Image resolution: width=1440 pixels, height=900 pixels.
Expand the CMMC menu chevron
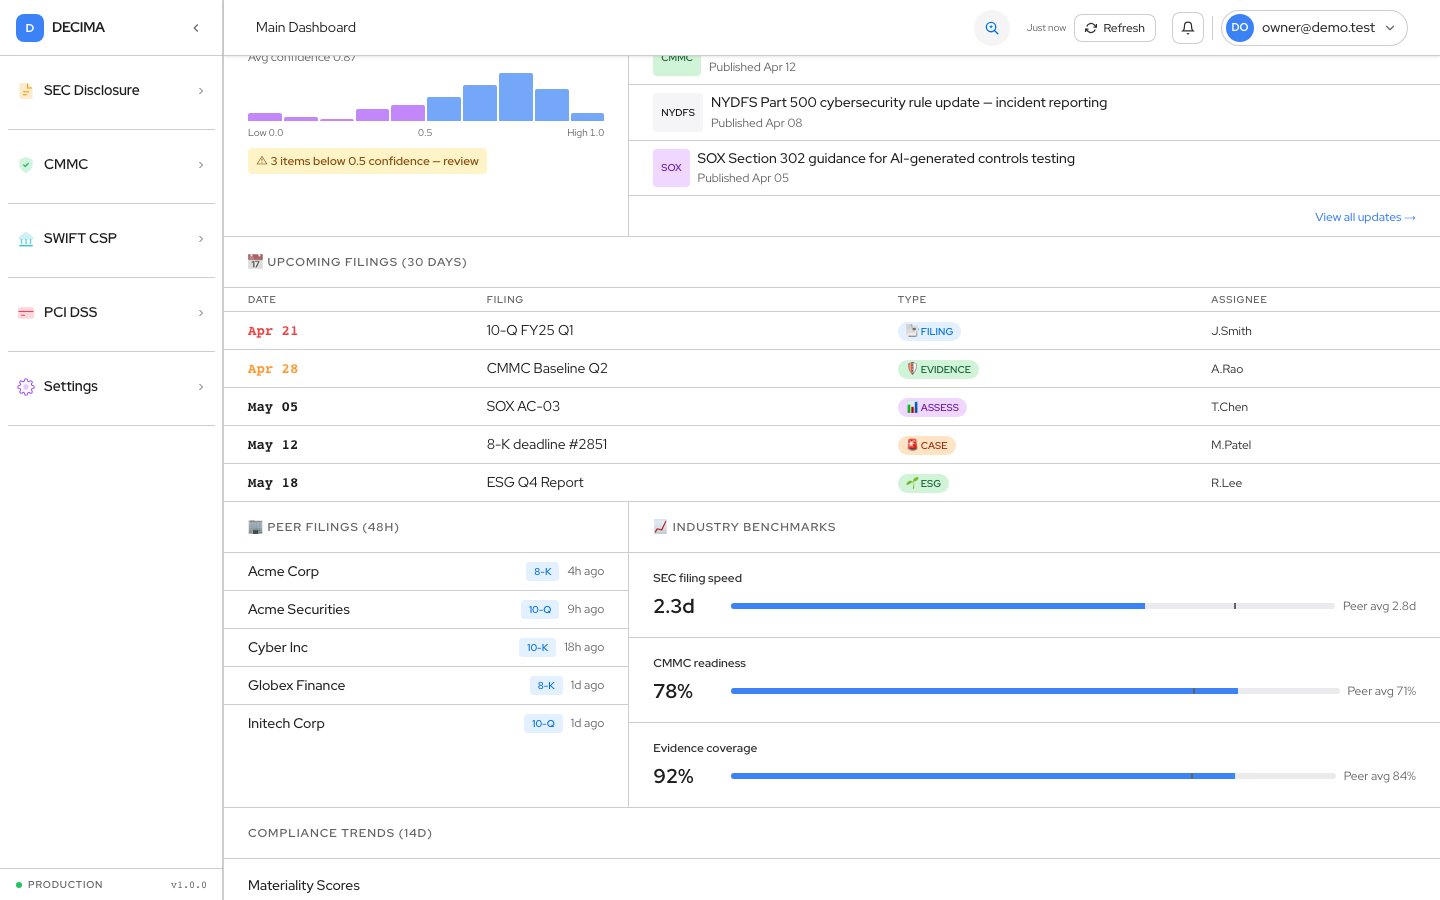(201, 165)
